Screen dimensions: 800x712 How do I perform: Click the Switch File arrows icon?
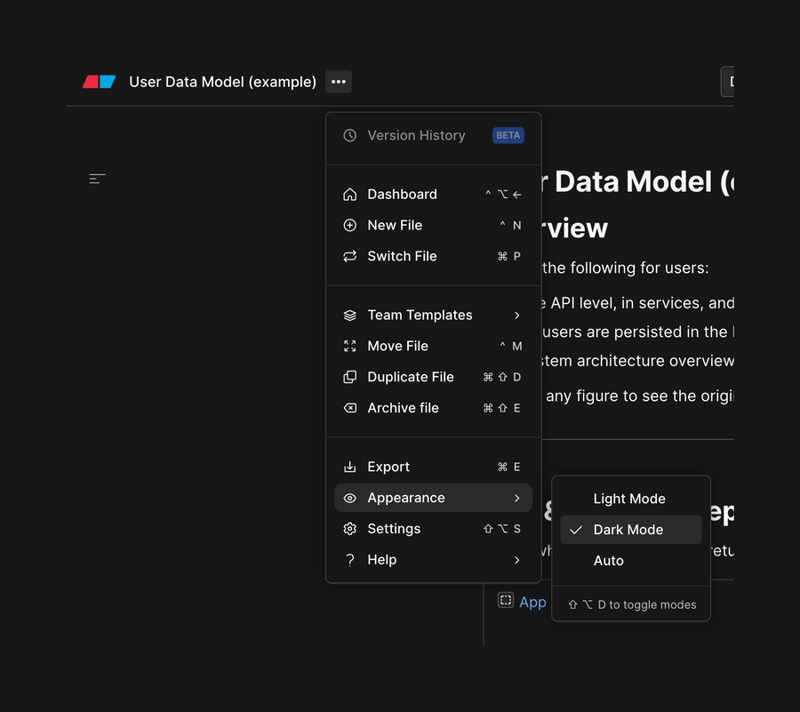[351, 256]
